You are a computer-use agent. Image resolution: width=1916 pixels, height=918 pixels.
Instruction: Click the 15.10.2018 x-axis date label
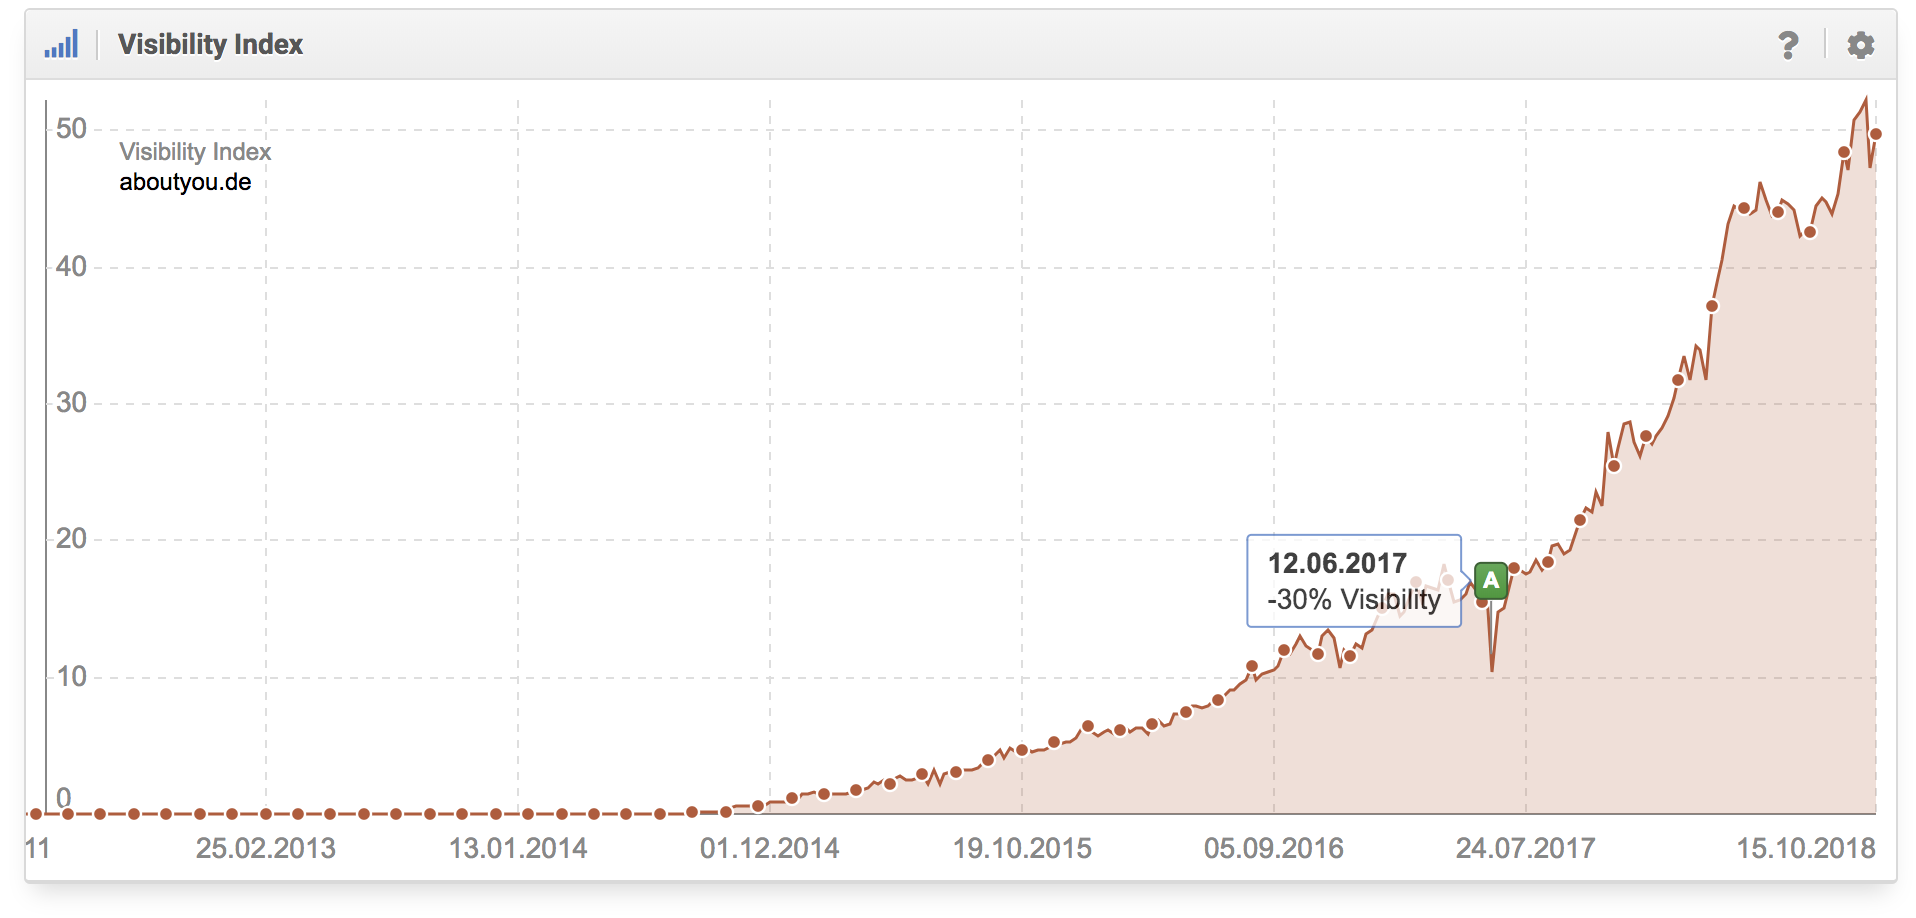point(1806,848)
